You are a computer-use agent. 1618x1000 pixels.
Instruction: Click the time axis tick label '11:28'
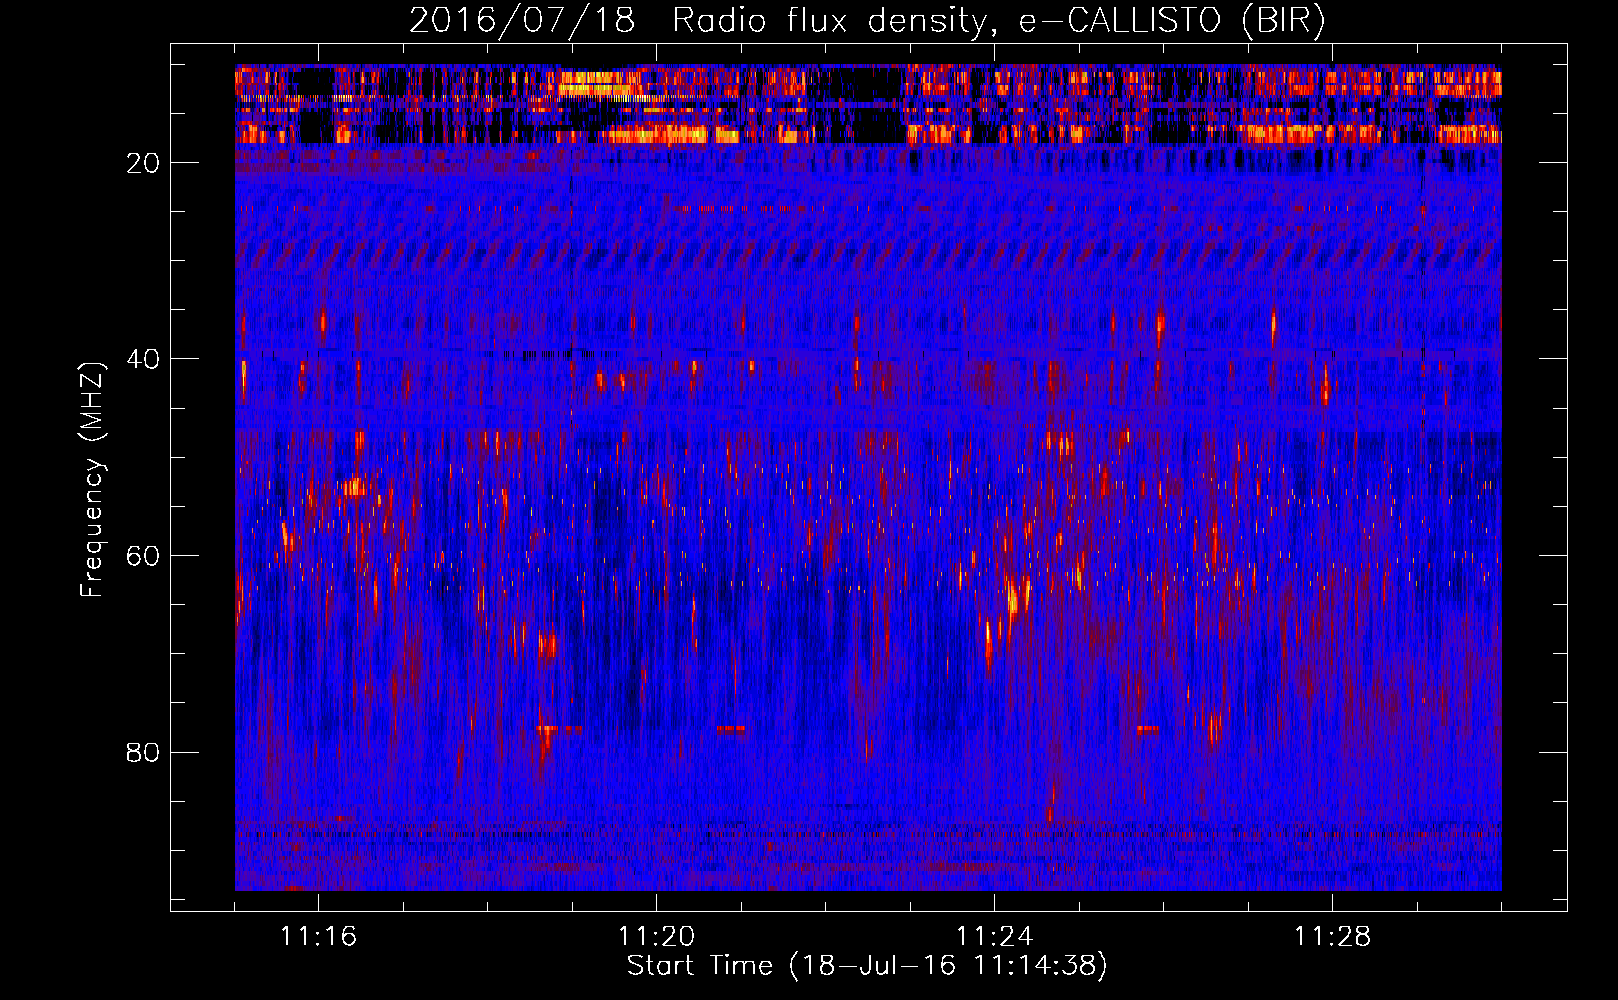(x=1332, y=936)
